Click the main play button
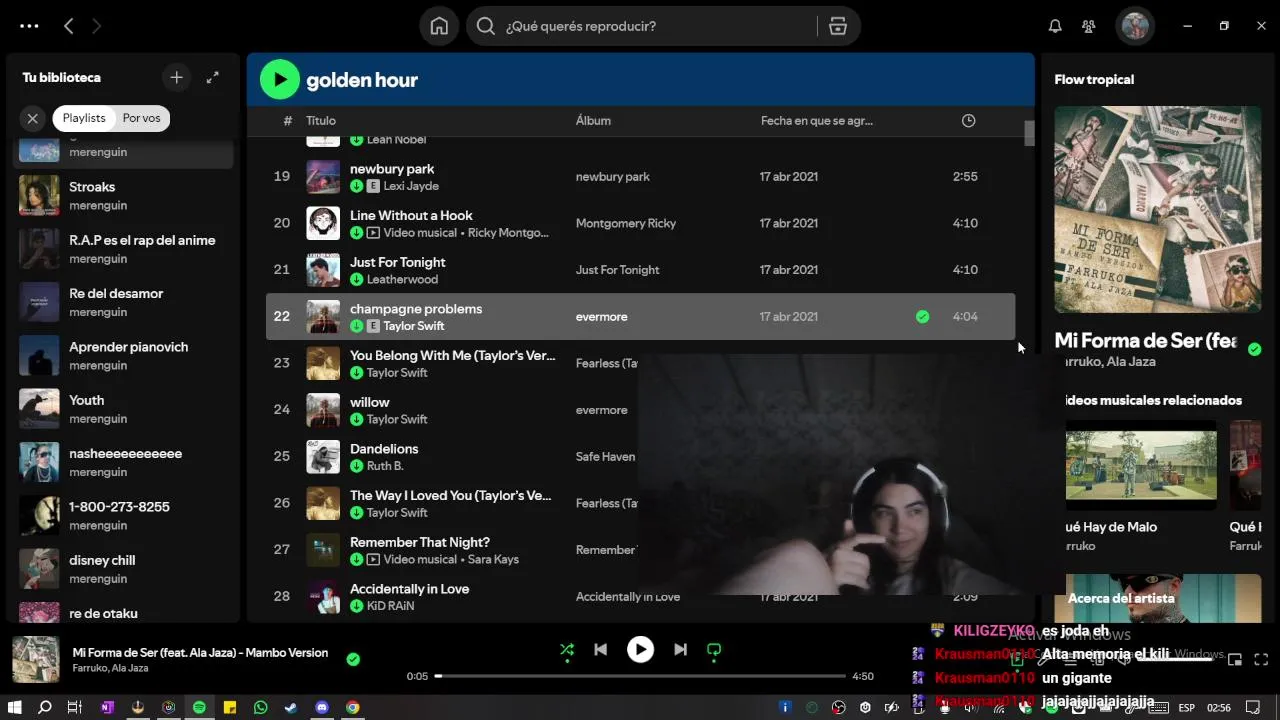1280x720 pixels. click(640, 650)
